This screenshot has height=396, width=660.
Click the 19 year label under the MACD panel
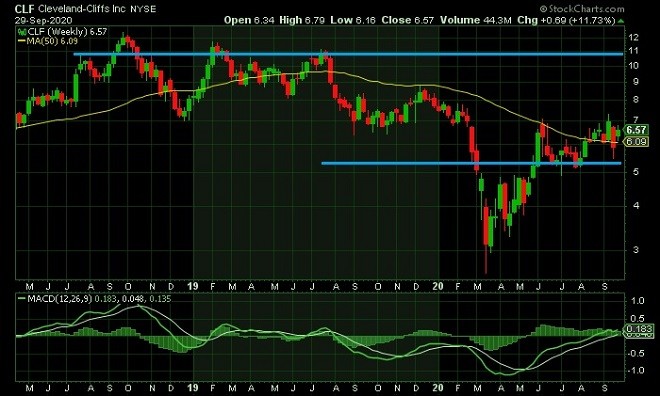[x=192, y=388]
